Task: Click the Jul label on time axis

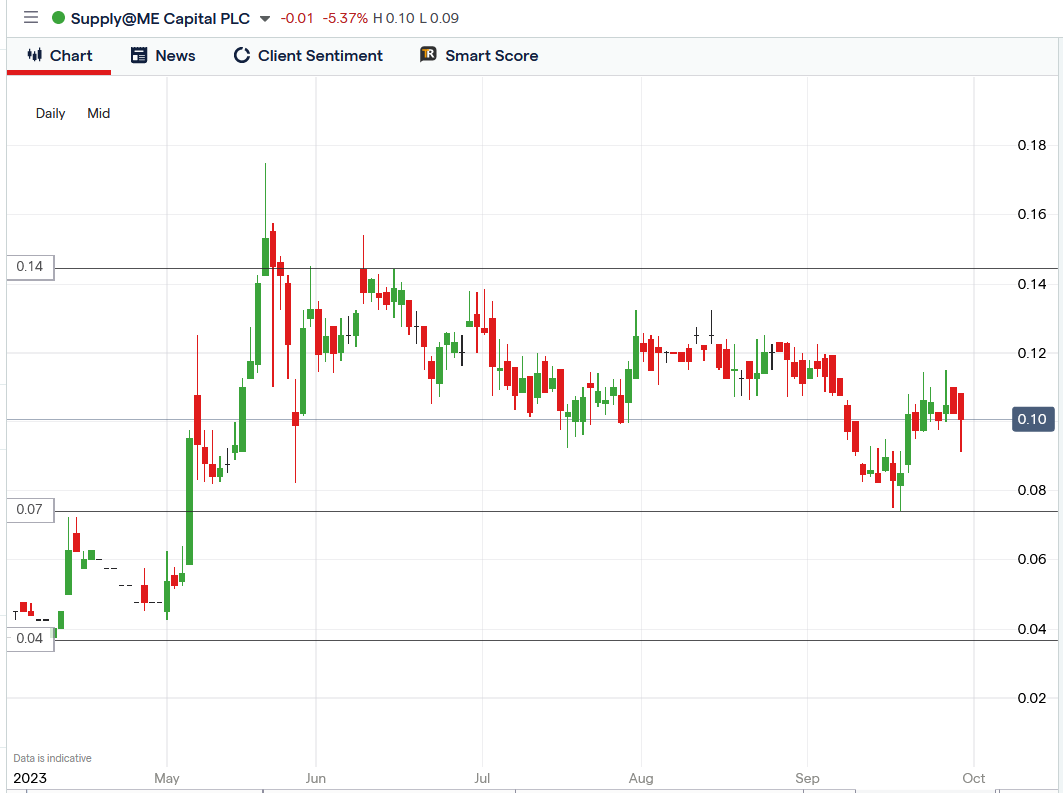Action: 482,778
